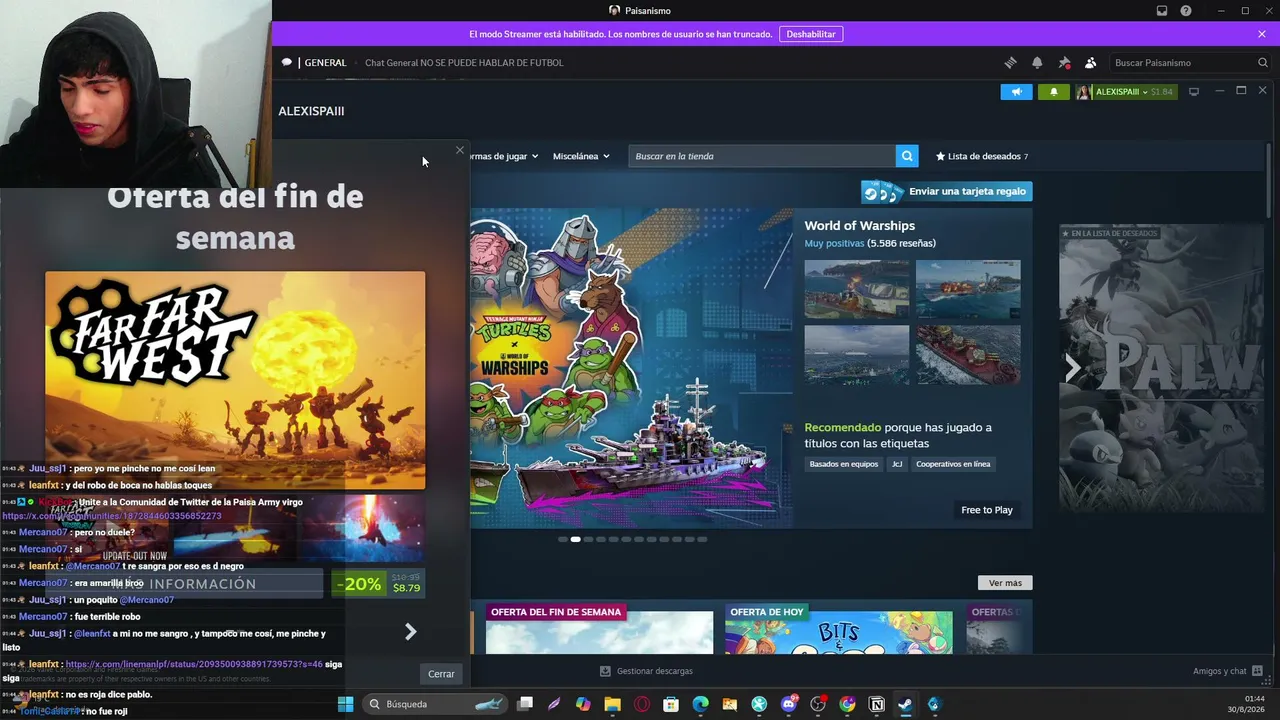Screen dimensions: 1280x720
Task: Open Google Chrome from the taskbar
Action: coord(848,704)
